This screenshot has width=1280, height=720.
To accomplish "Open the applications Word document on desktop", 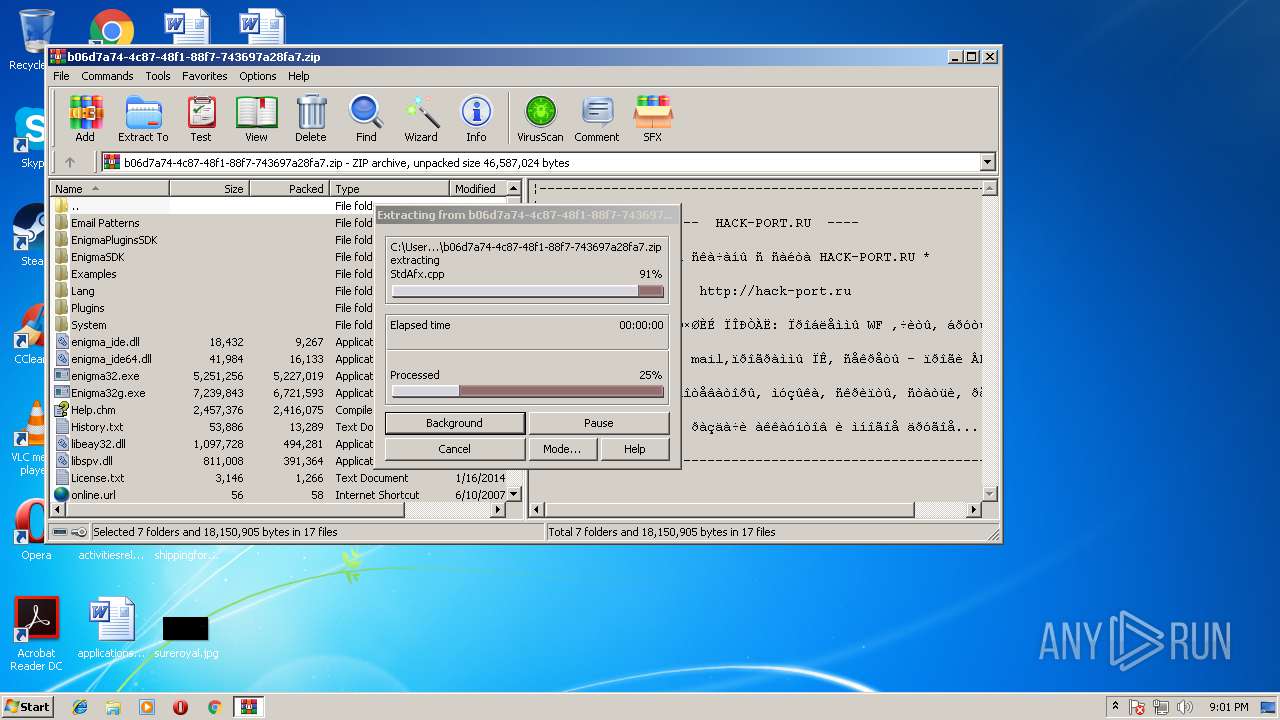I will 111,629.
